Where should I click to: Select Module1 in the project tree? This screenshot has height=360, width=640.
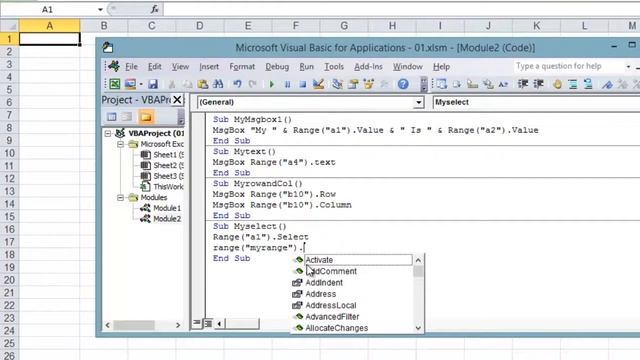pos(167,208)
